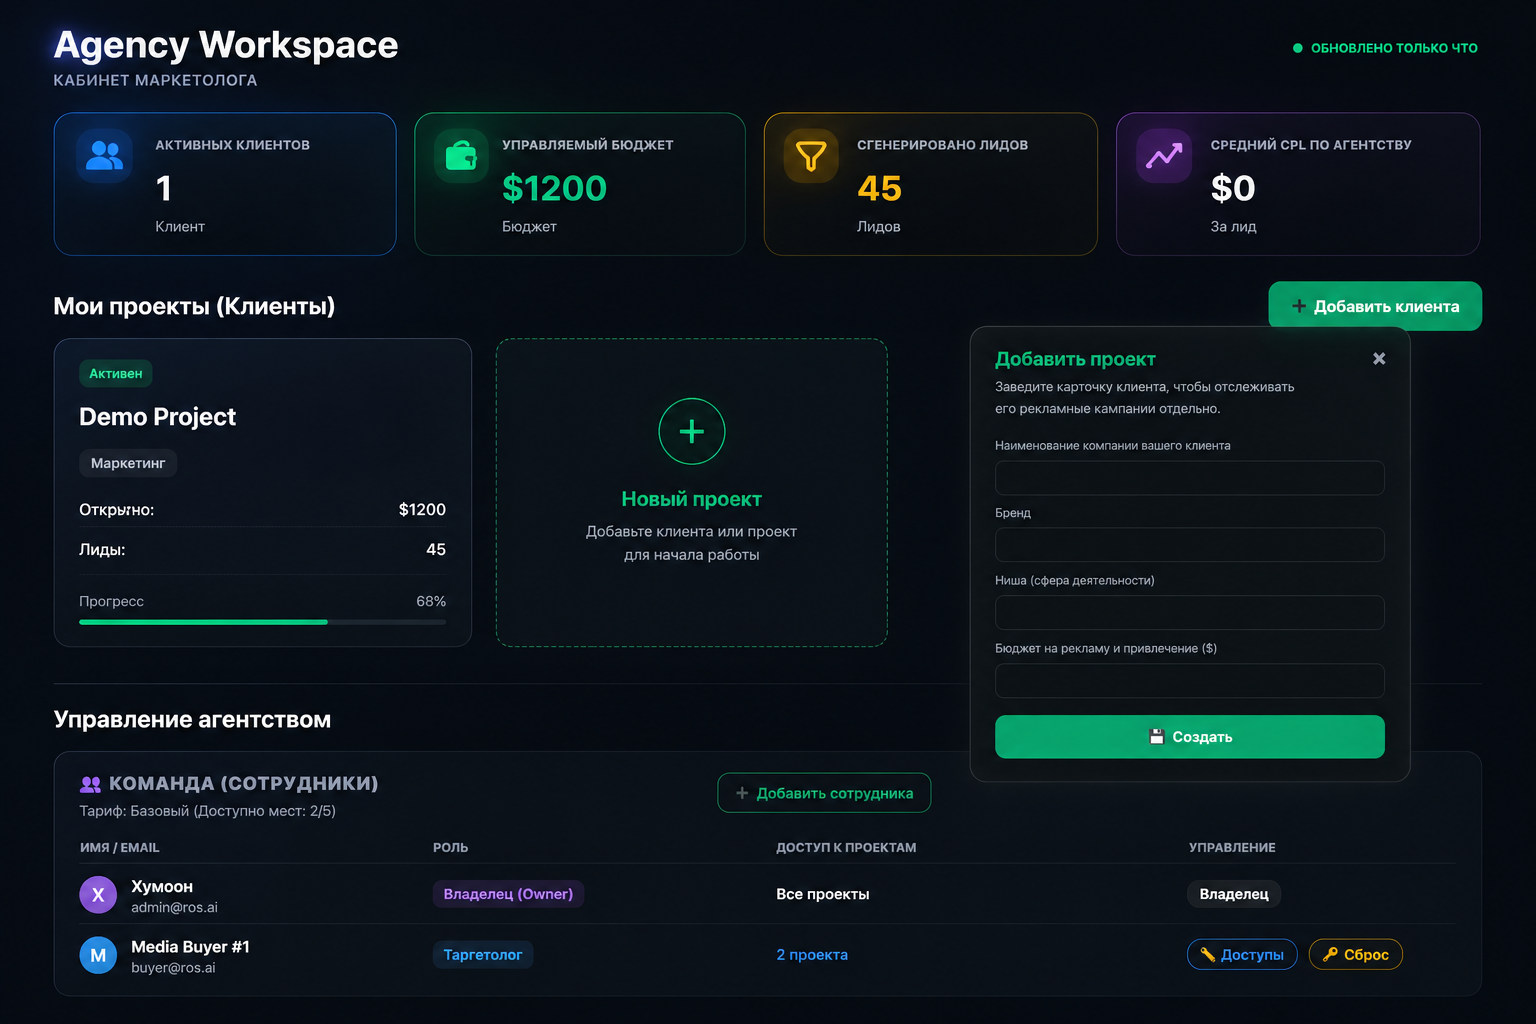Click the Активен status badge

116,373
